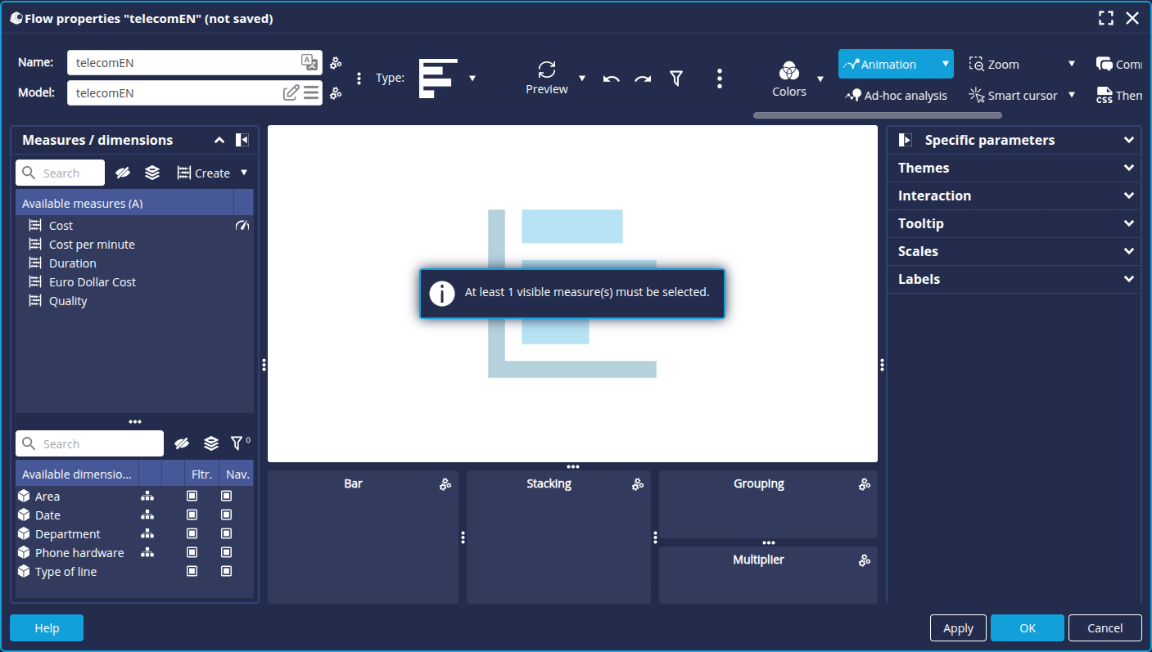The height and width of the screenshot is (652, 1152).
Task: Toggle the Nav. checkbox for Date
Action: tap(226, 515)
